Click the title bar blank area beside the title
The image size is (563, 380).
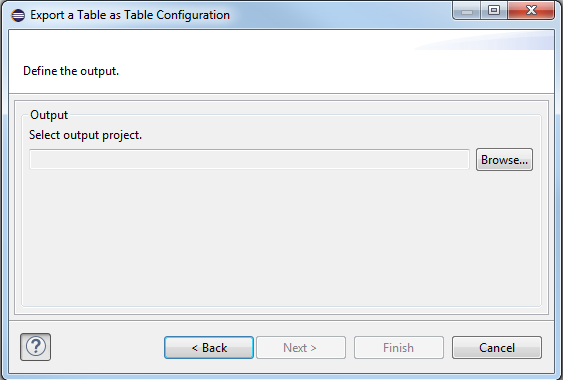point(341,15)
